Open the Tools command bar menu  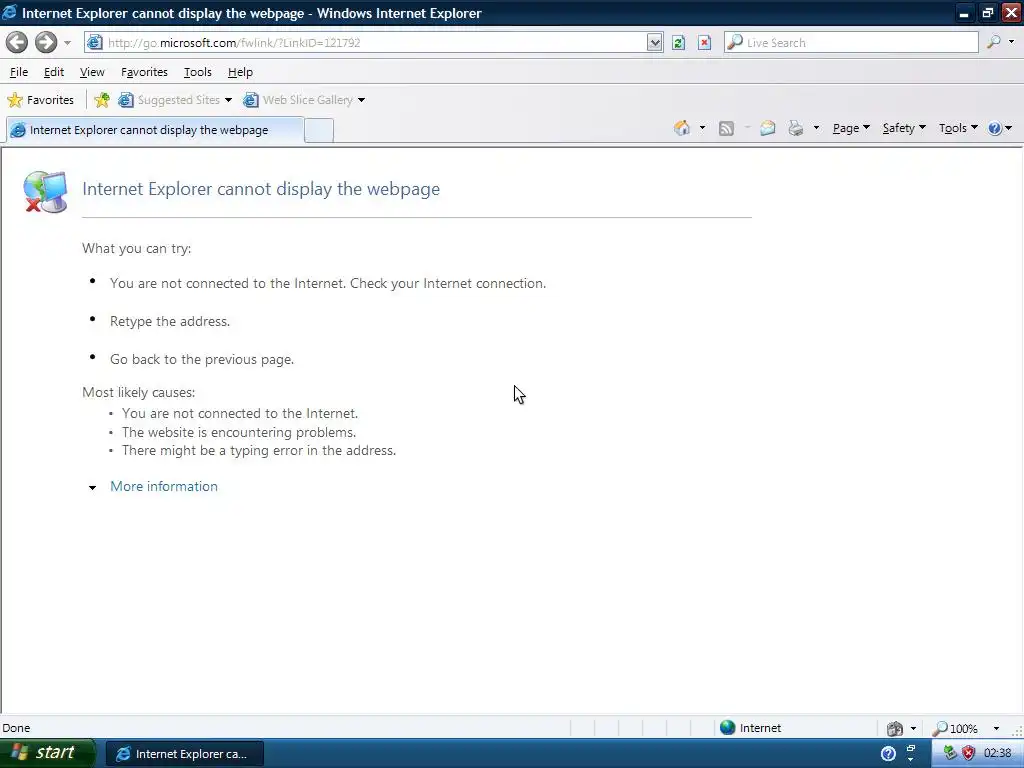[x=958, y=128]
